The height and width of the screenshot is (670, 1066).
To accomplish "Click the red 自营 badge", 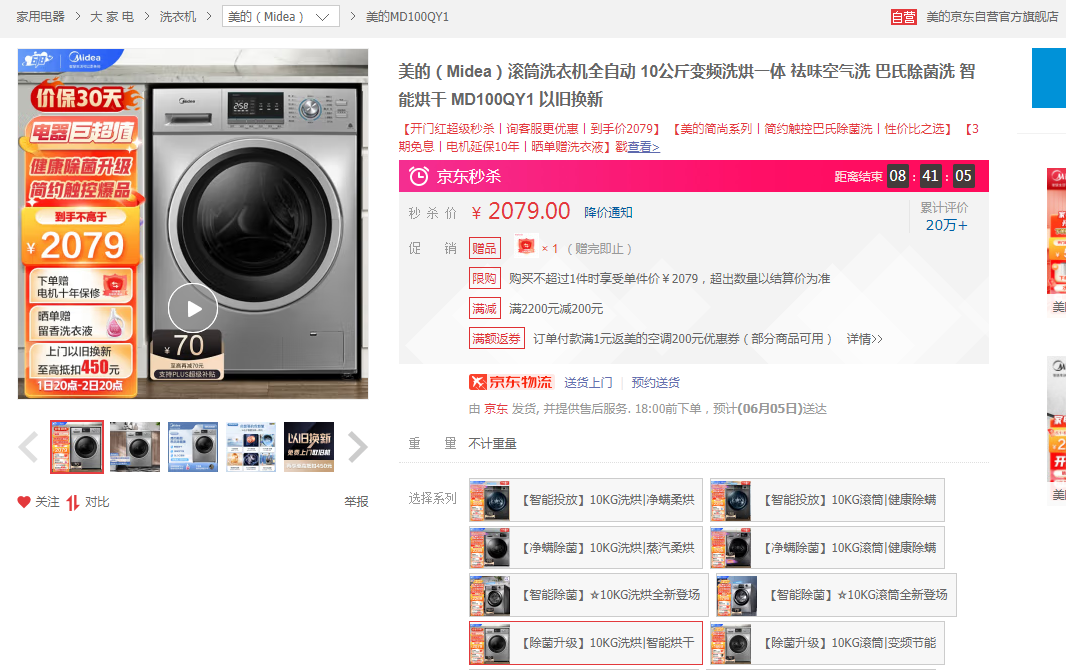I will 904,17.
